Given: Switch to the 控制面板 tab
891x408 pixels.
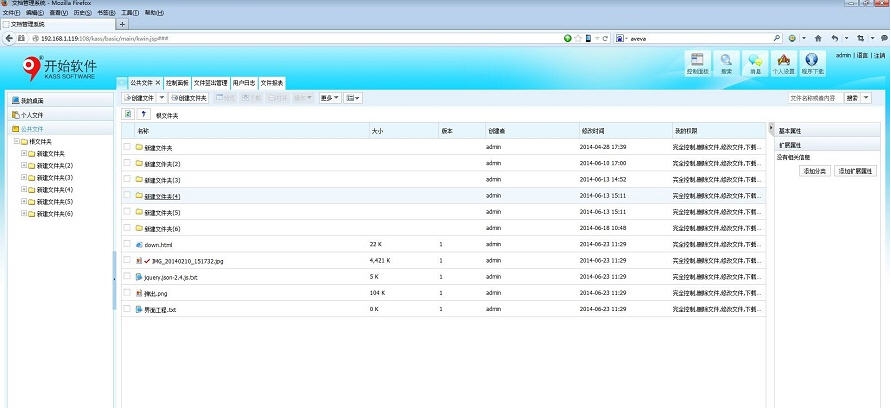Looking at the screenshot, I should [x=177, y=83].
